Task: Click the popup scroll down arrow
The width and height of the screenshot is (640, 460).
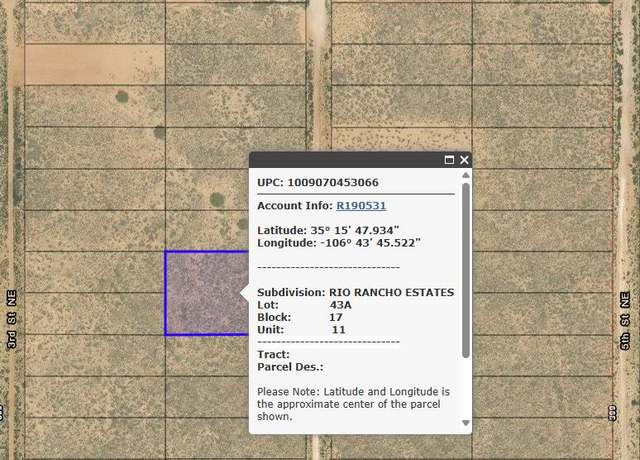Action: click(x=466, y=423)
